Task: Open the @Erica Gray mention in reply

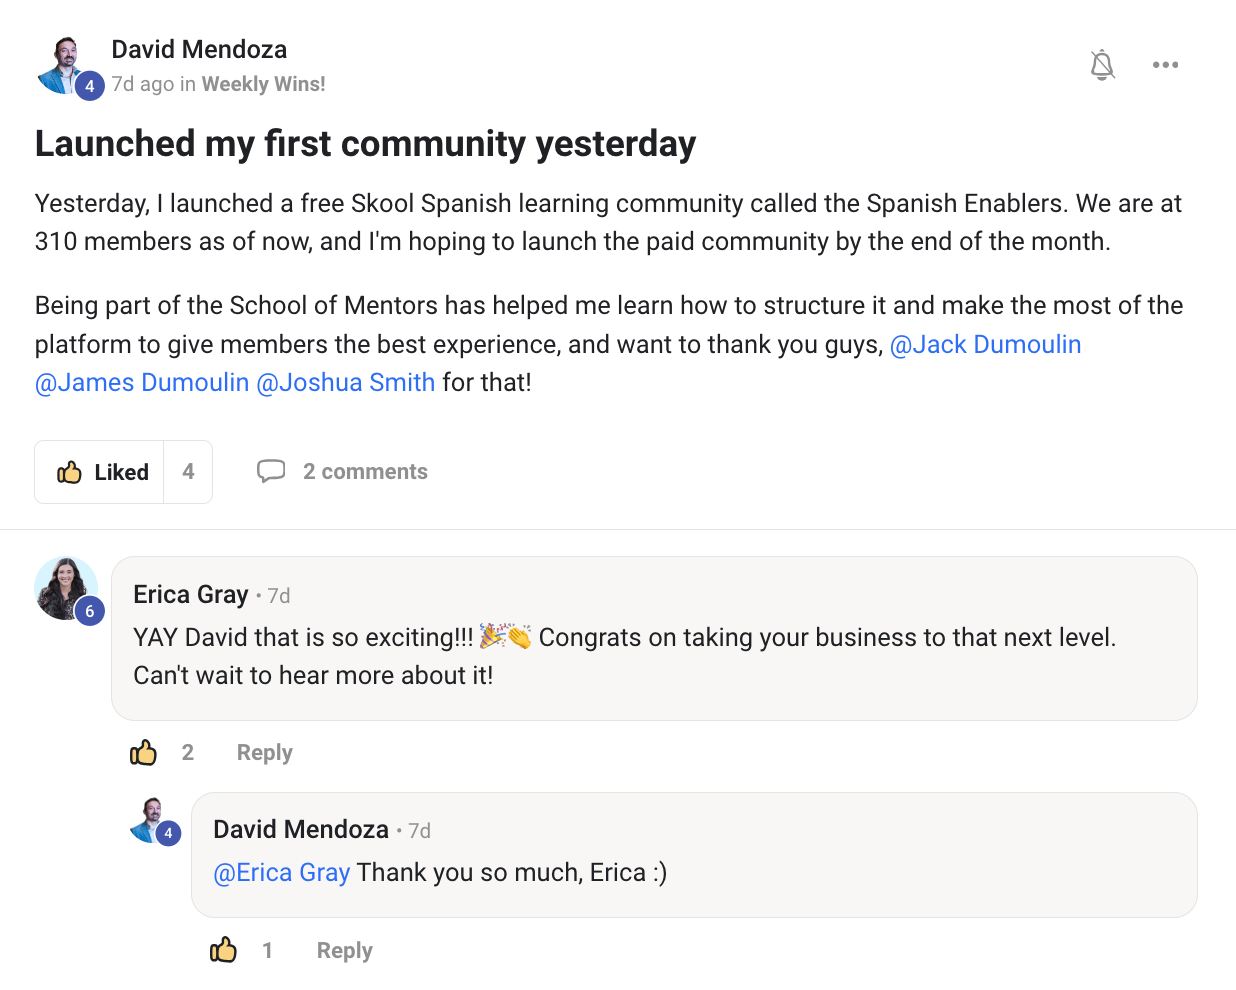Action: coord(282,873)
